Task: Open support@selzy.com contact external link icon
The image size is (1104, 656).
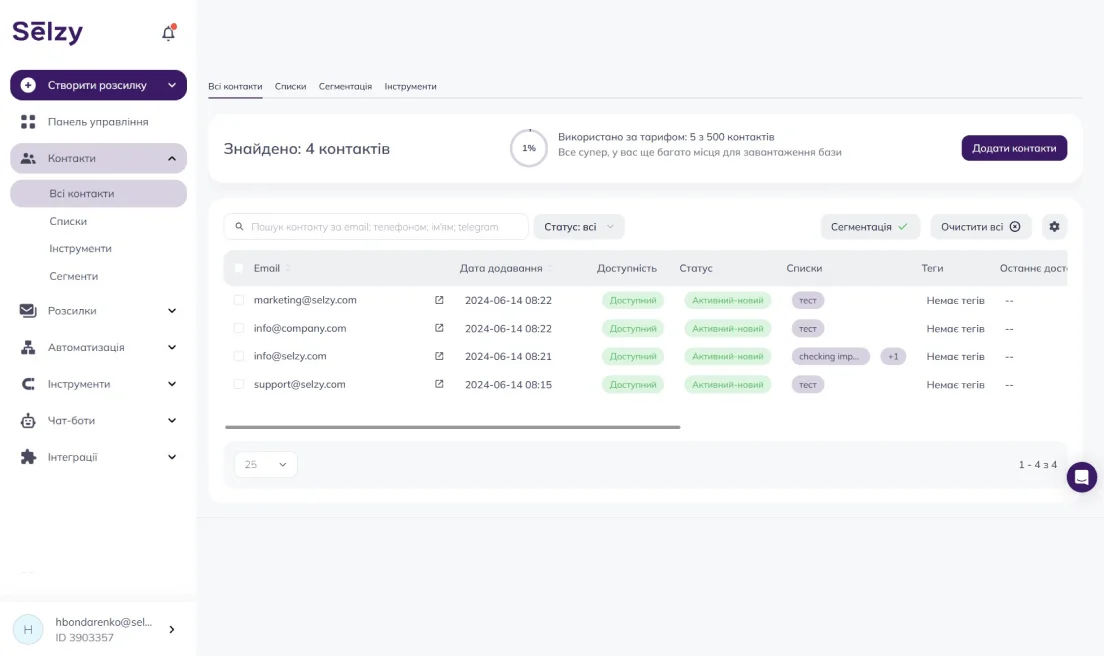Action: [439, 384]
